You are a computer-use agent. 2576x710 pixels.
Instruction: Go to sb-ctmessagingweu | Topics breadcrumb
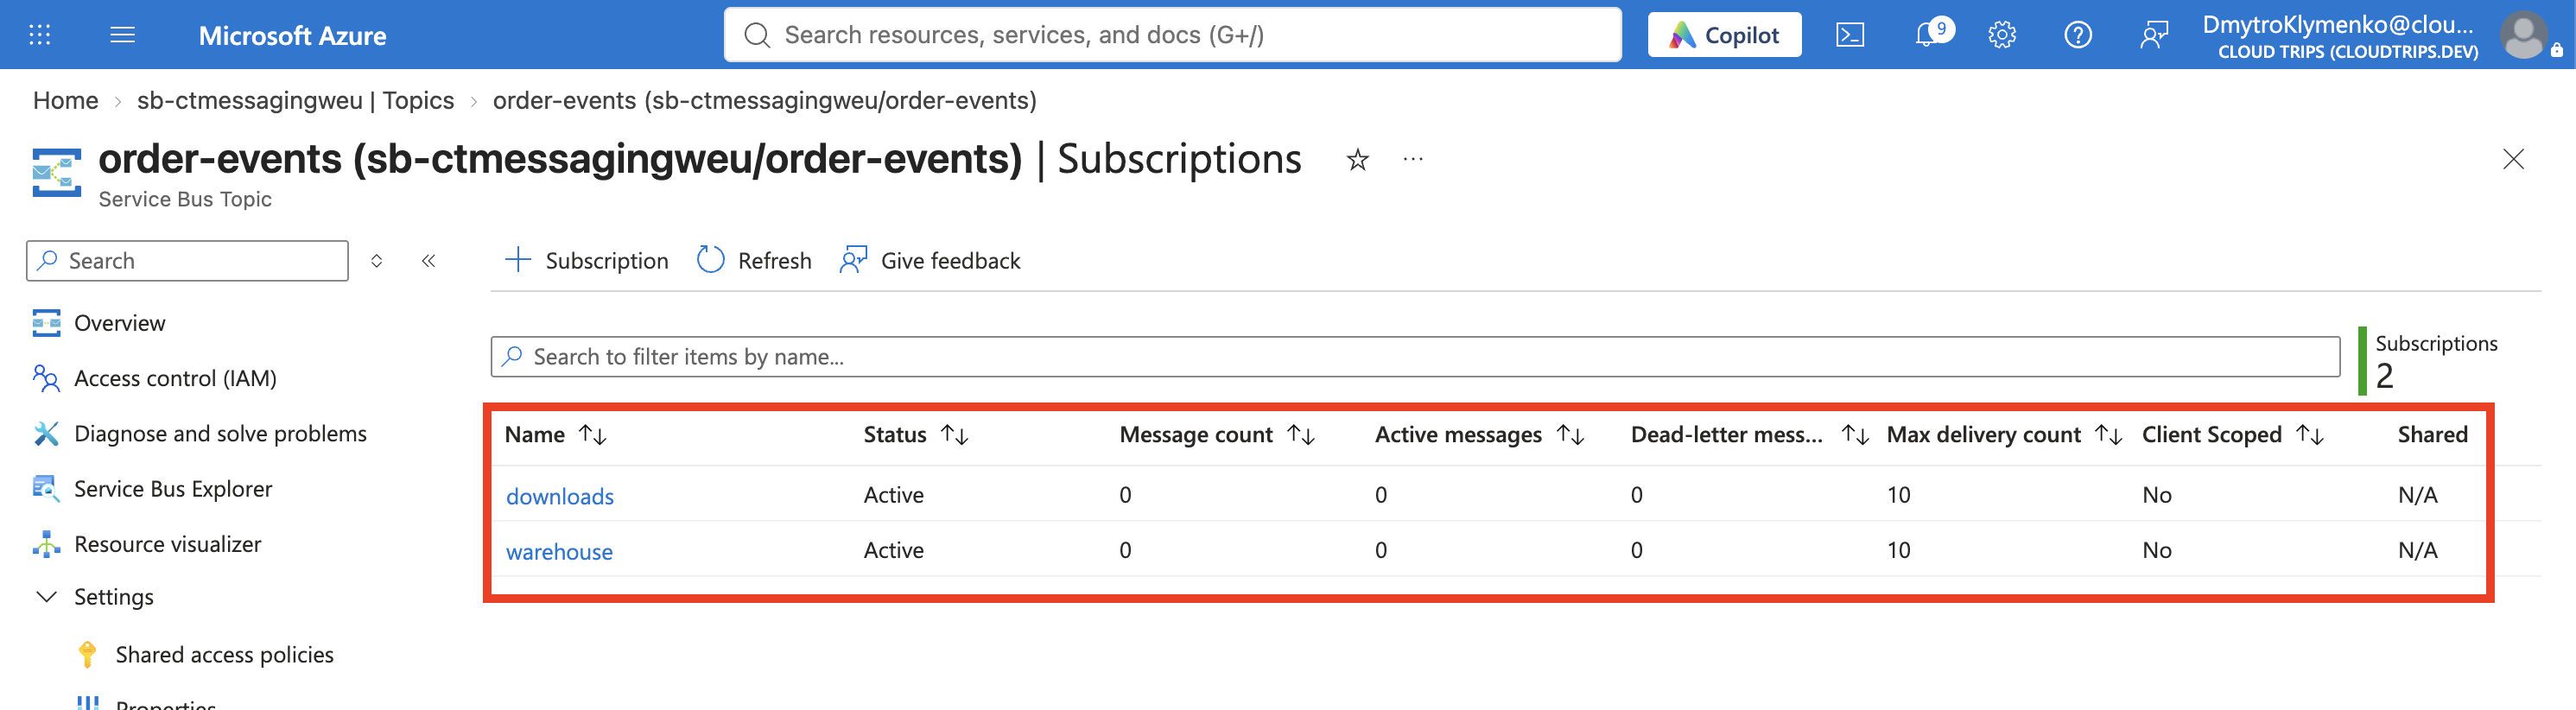295,101
